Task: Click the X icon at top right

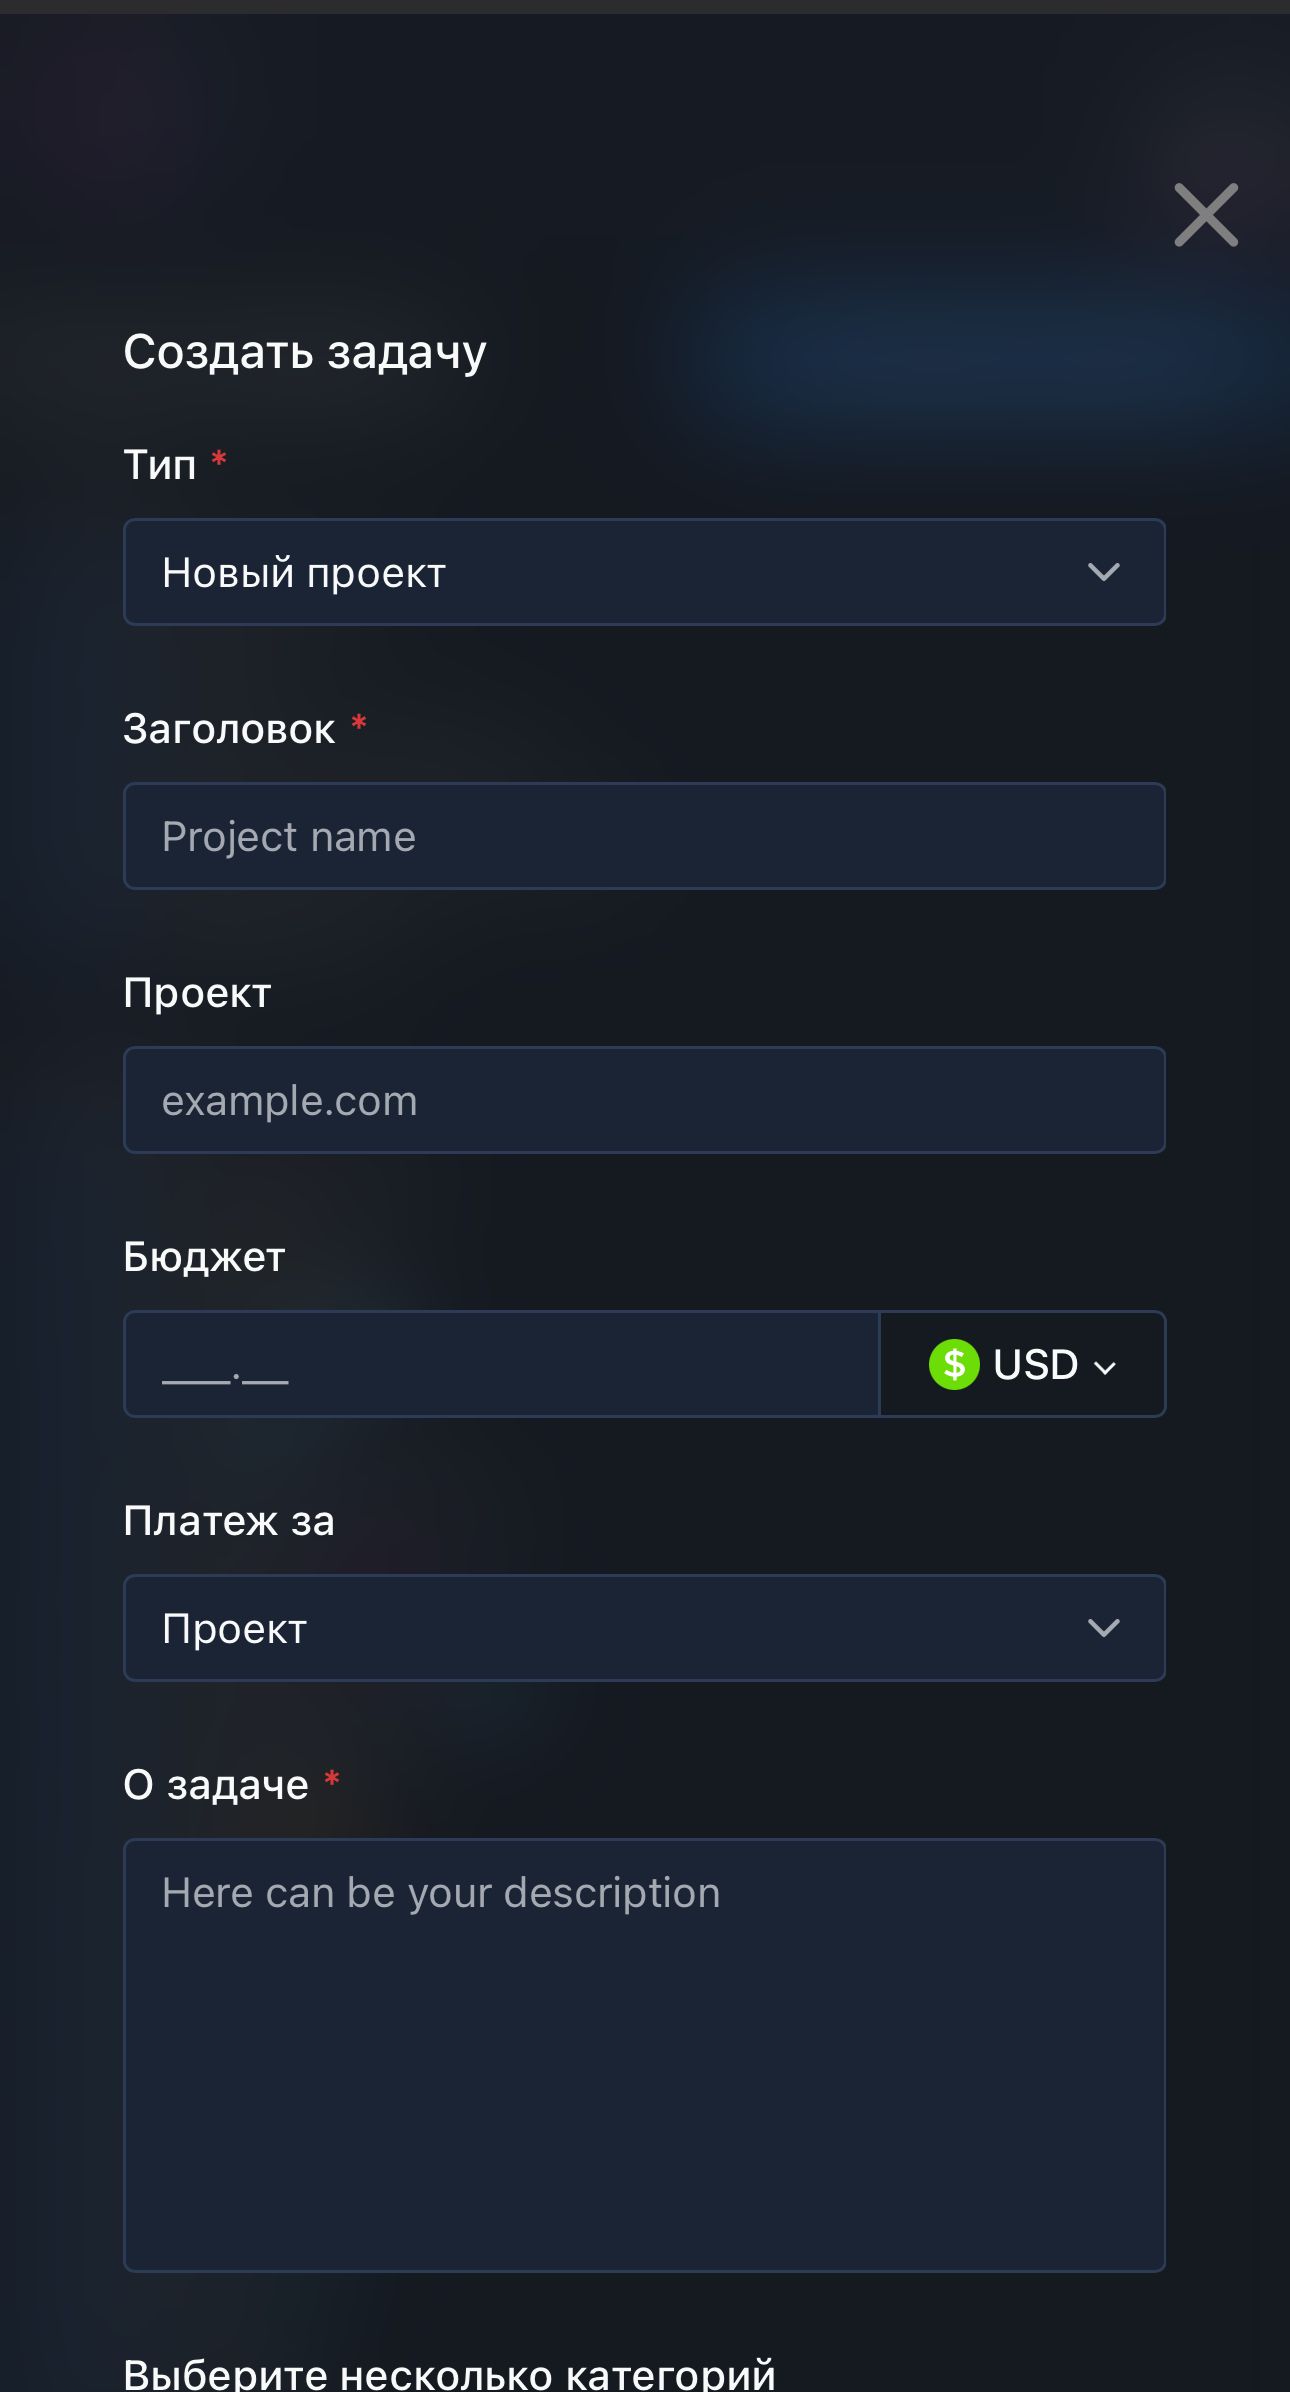Action: pyautogui.click(x=1205, y=216)
